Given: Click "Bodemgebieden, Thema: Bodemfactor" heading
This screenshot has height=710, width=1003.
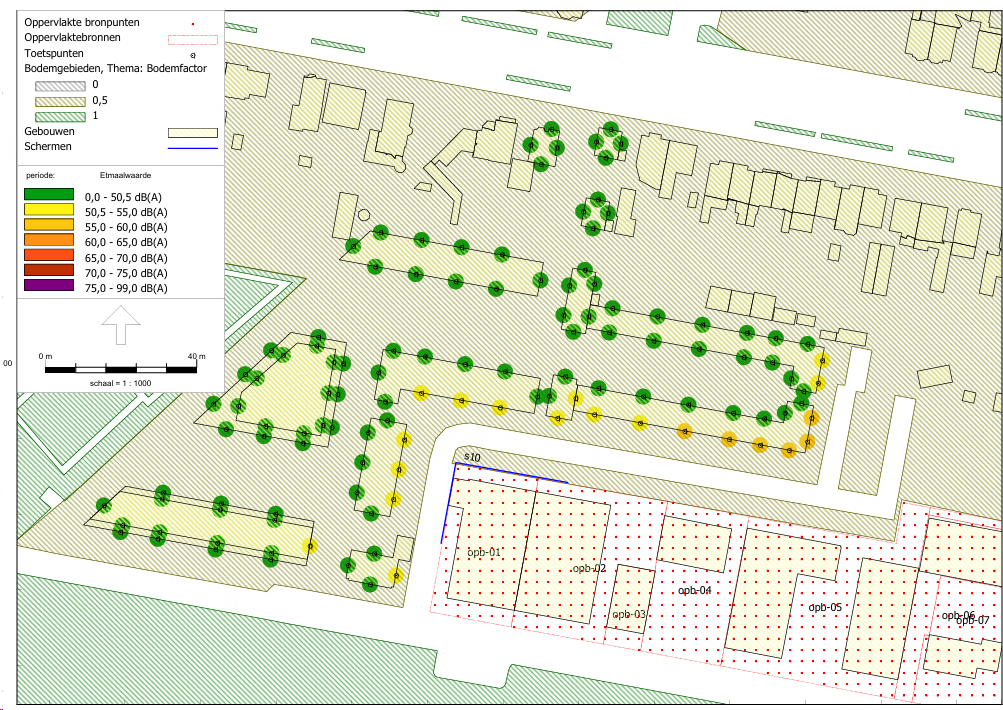Looking at the screenshot, I should (116, 68).
